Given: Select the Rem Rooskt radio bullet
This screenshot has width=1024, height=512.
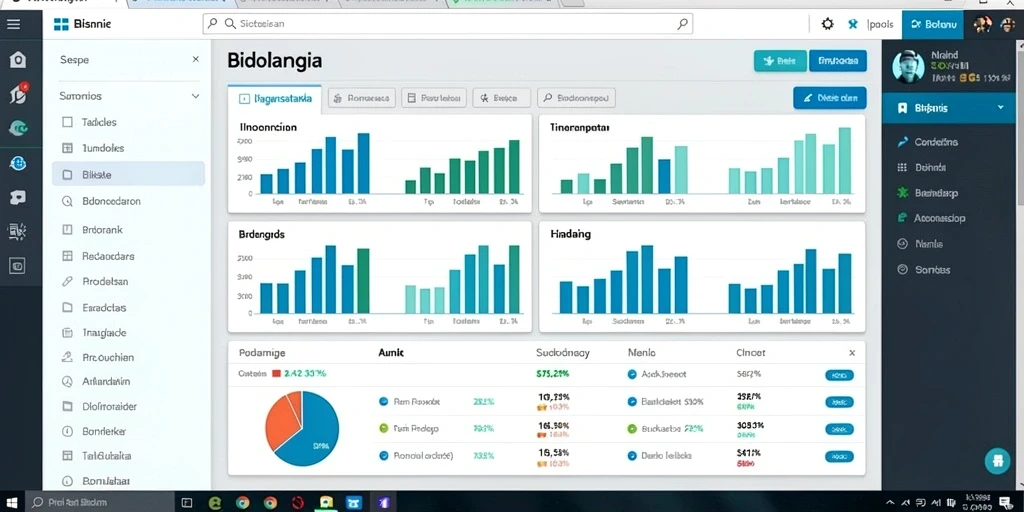Looking at the screenshot, I should click(x=384, y=402).
